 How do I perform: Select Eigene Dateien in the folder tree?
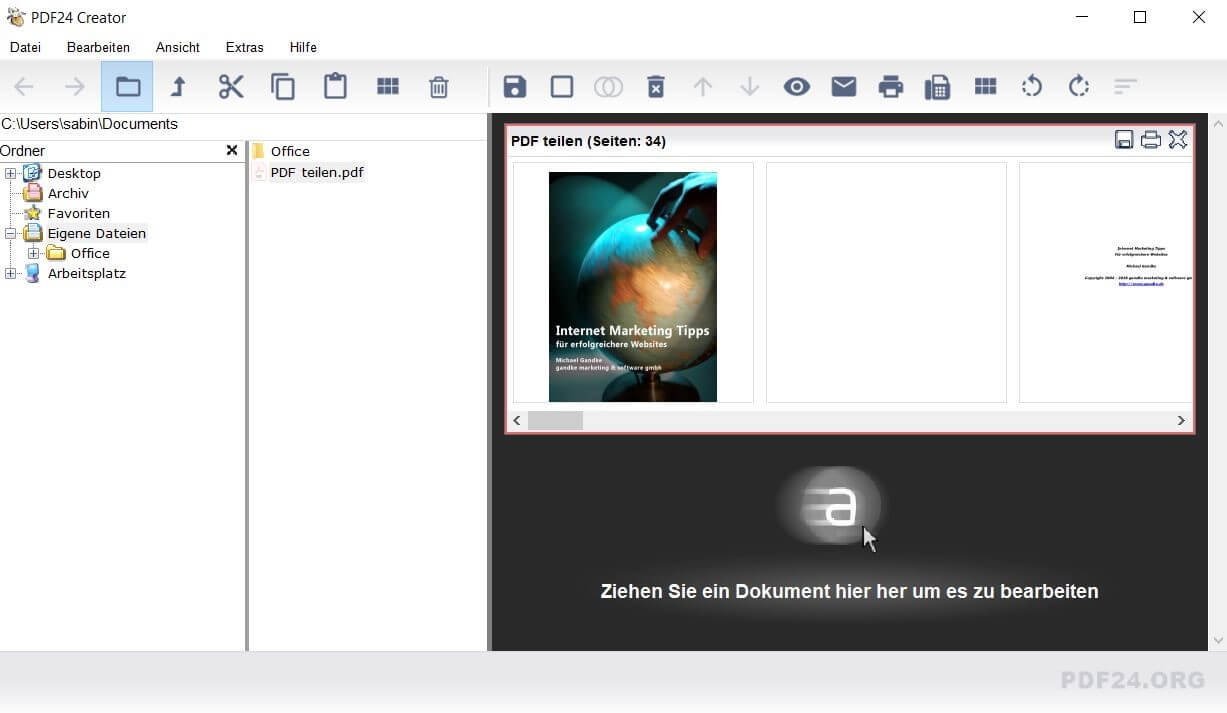pos(97,233)
